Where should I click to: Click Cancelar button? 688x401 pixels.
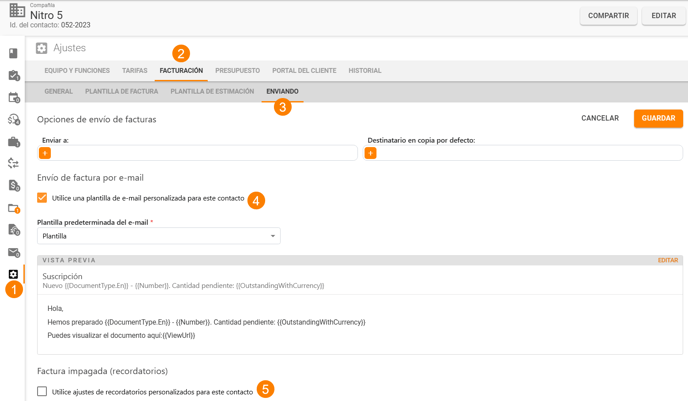pos(600,118)
